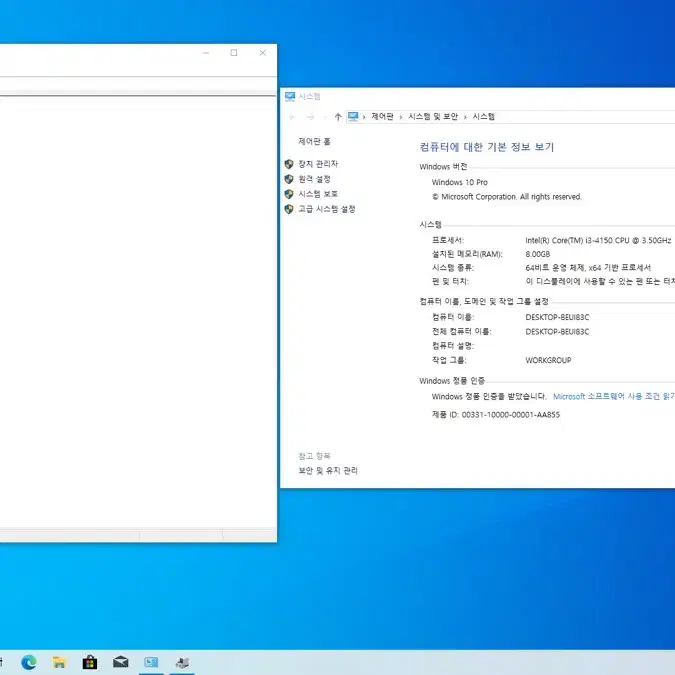Image resolution: width=675 pixels, height=675 pixels.
Task: Click shield icon next to 고급 시스템 설정
Action: [289, 209]
